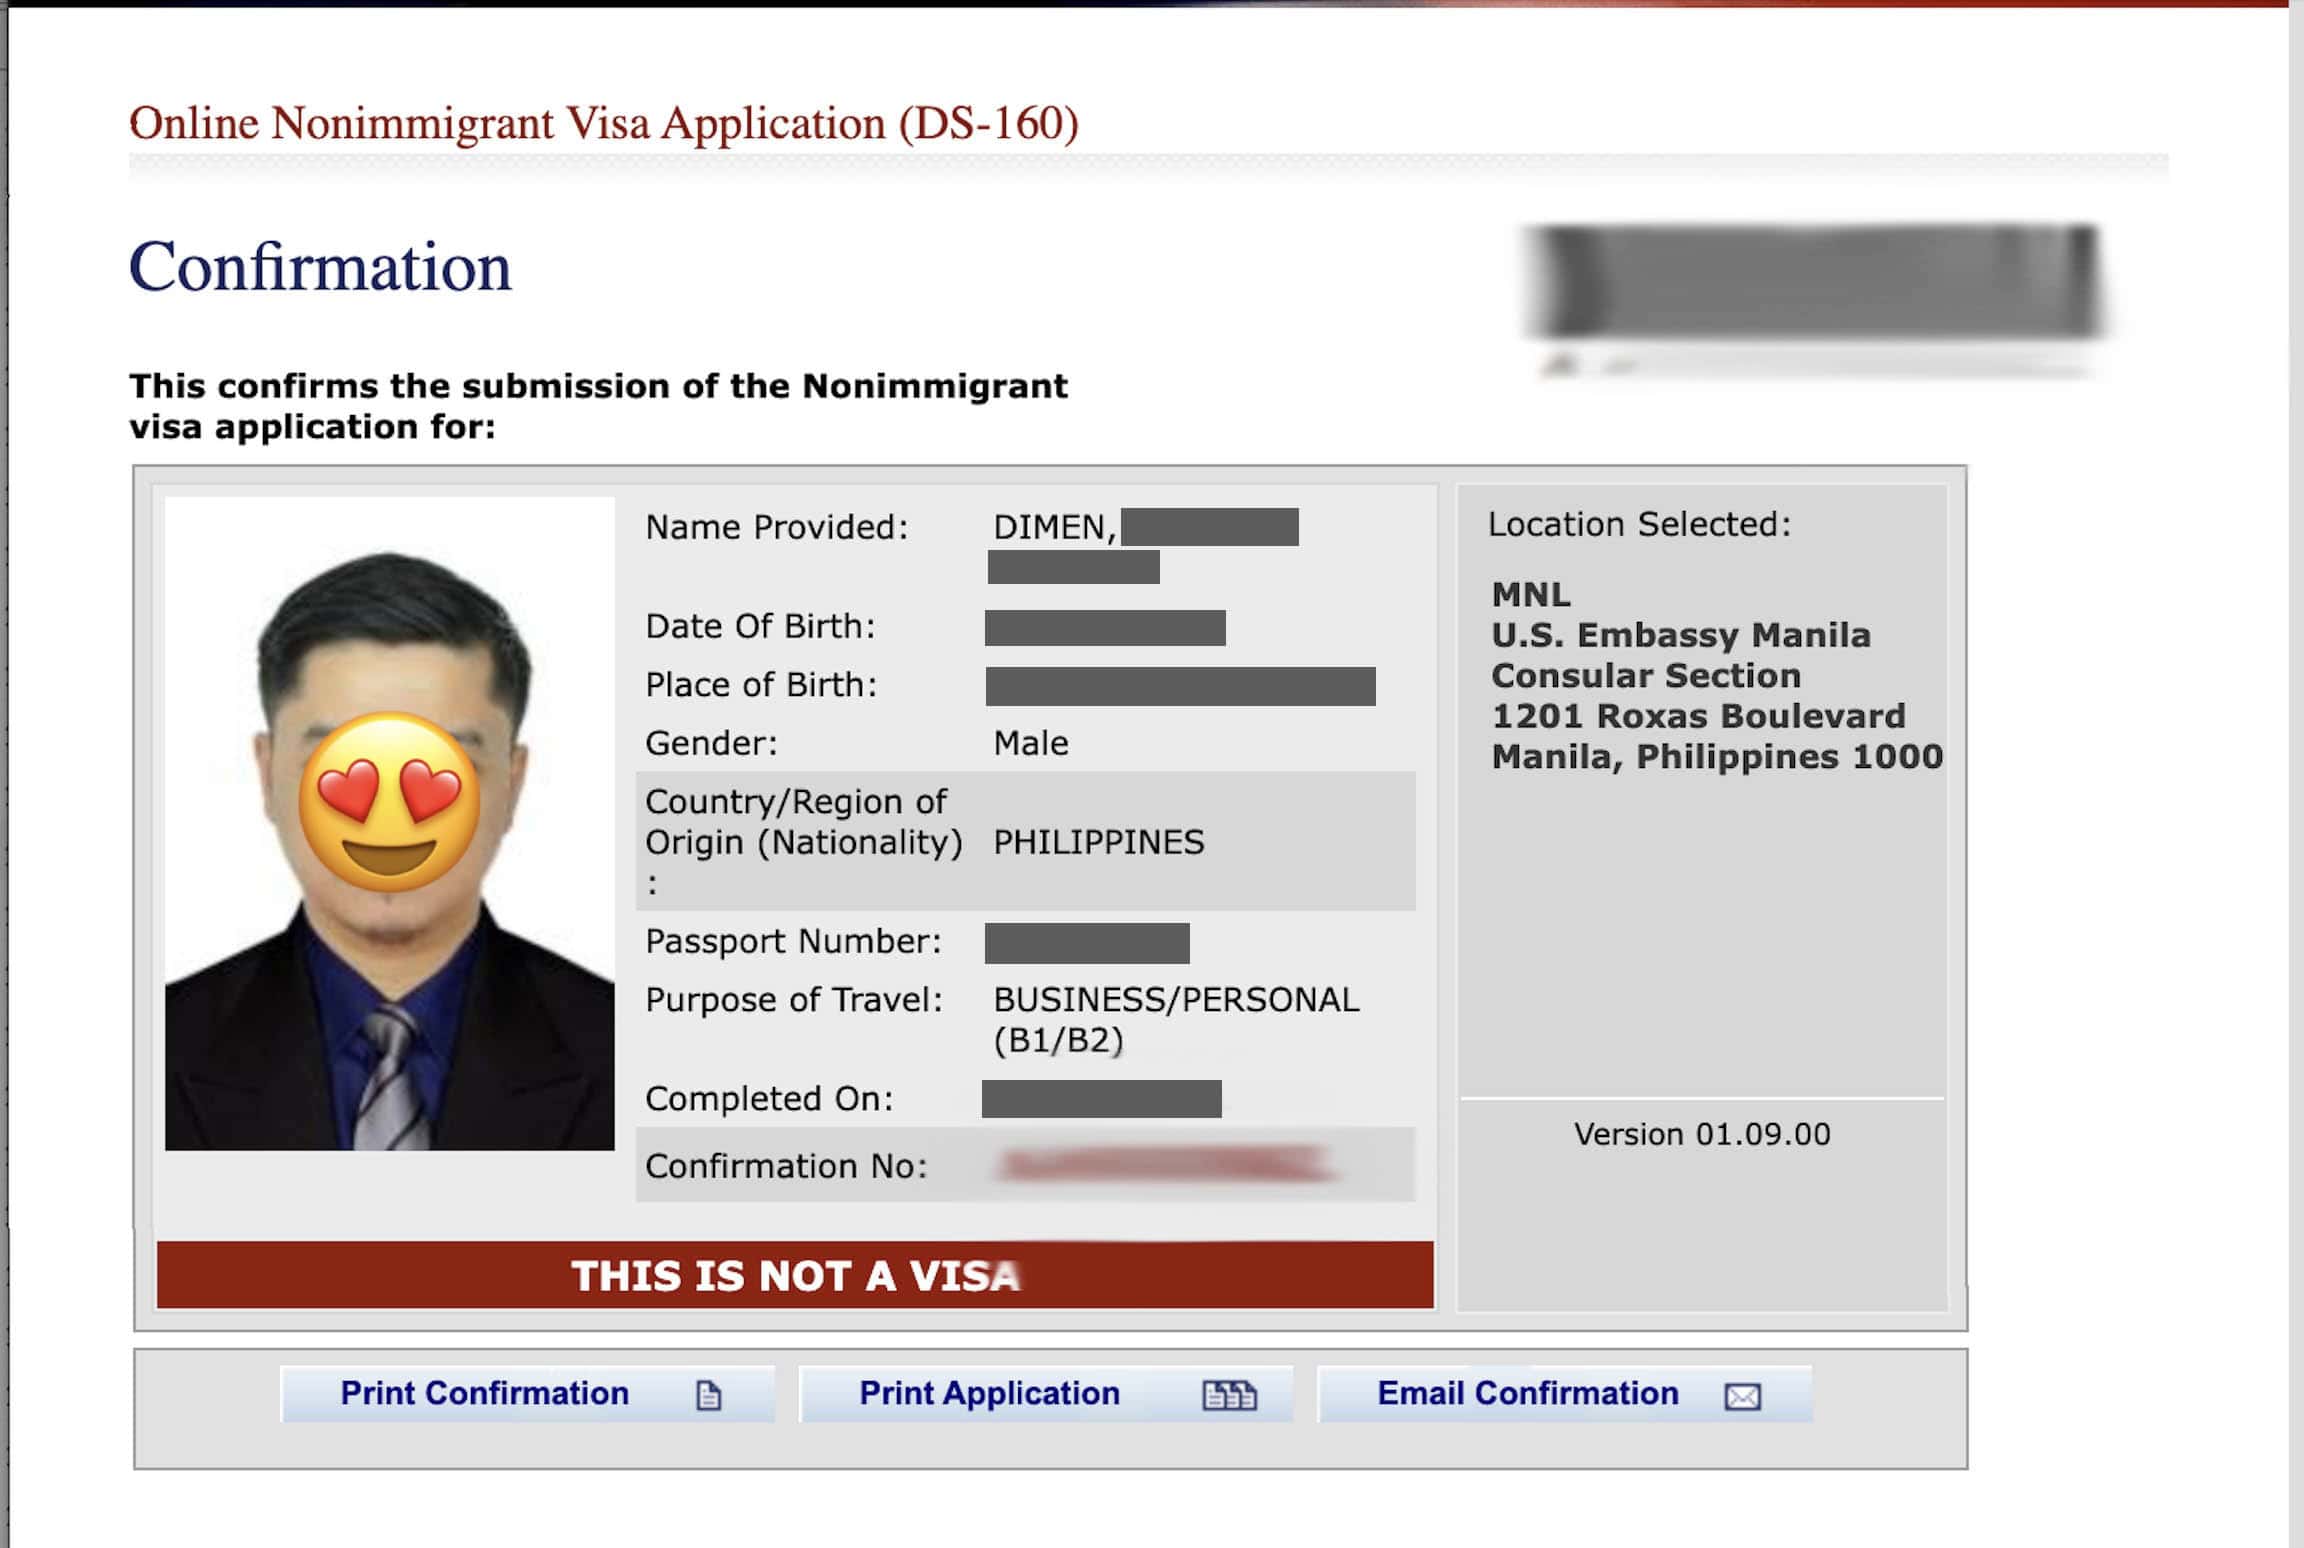Screen dimensions: 2304x1548
Task: Click the Version 01.09.00 label
Action: (1700, 1133)
